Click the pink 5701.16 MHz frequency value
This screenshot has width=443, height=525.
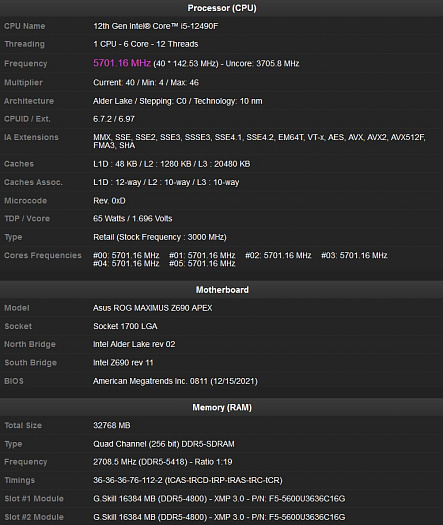[x=122, y=63]
